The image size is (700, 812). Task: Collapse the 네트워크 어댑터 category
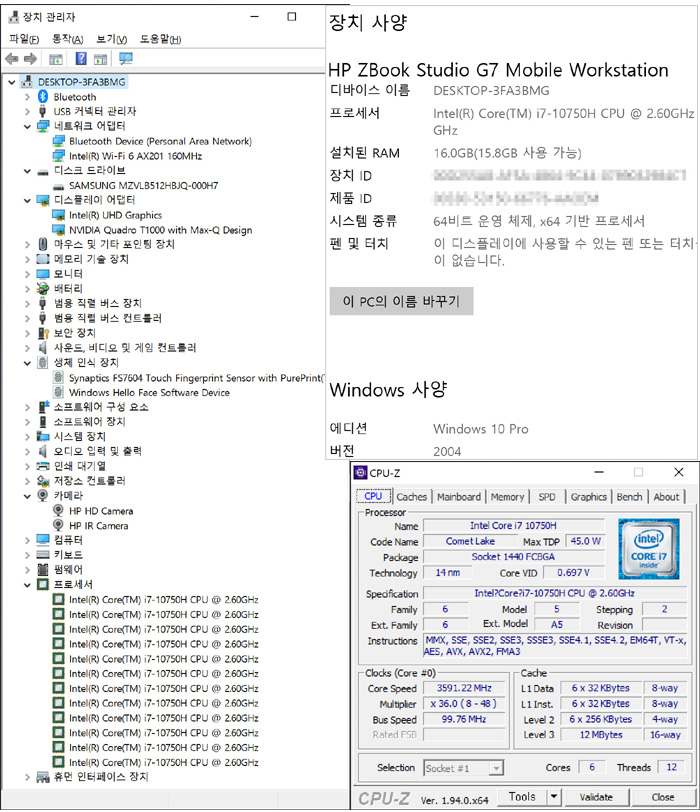click(x=27, y=126)
